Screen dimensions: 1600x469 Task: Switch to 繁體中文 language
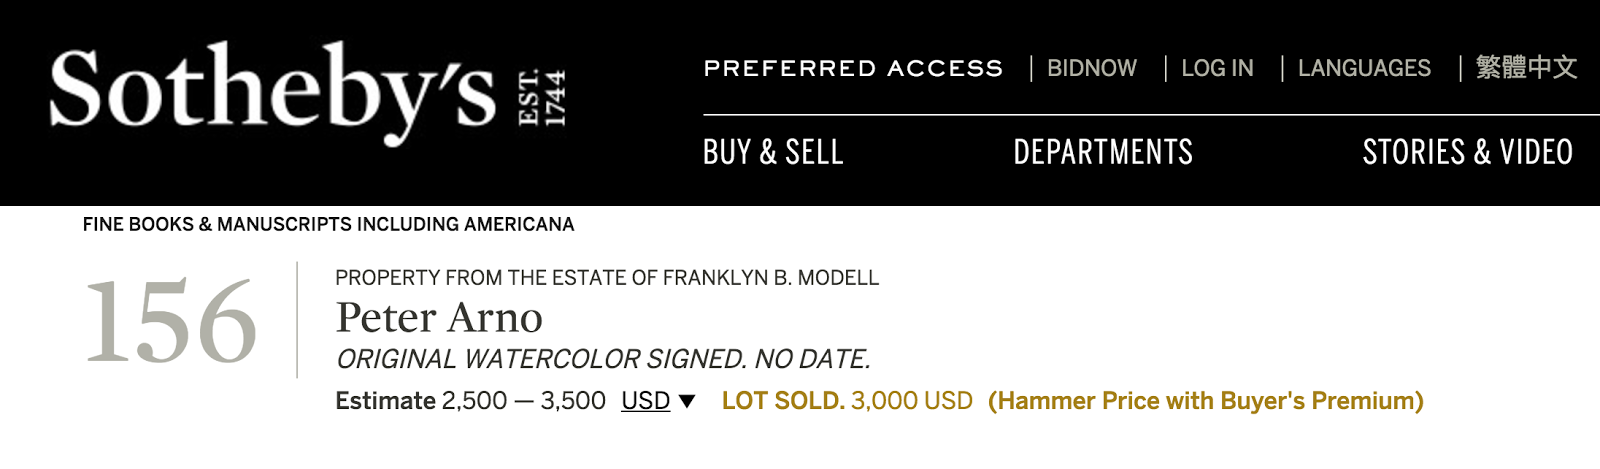[x=1526, y=68]
